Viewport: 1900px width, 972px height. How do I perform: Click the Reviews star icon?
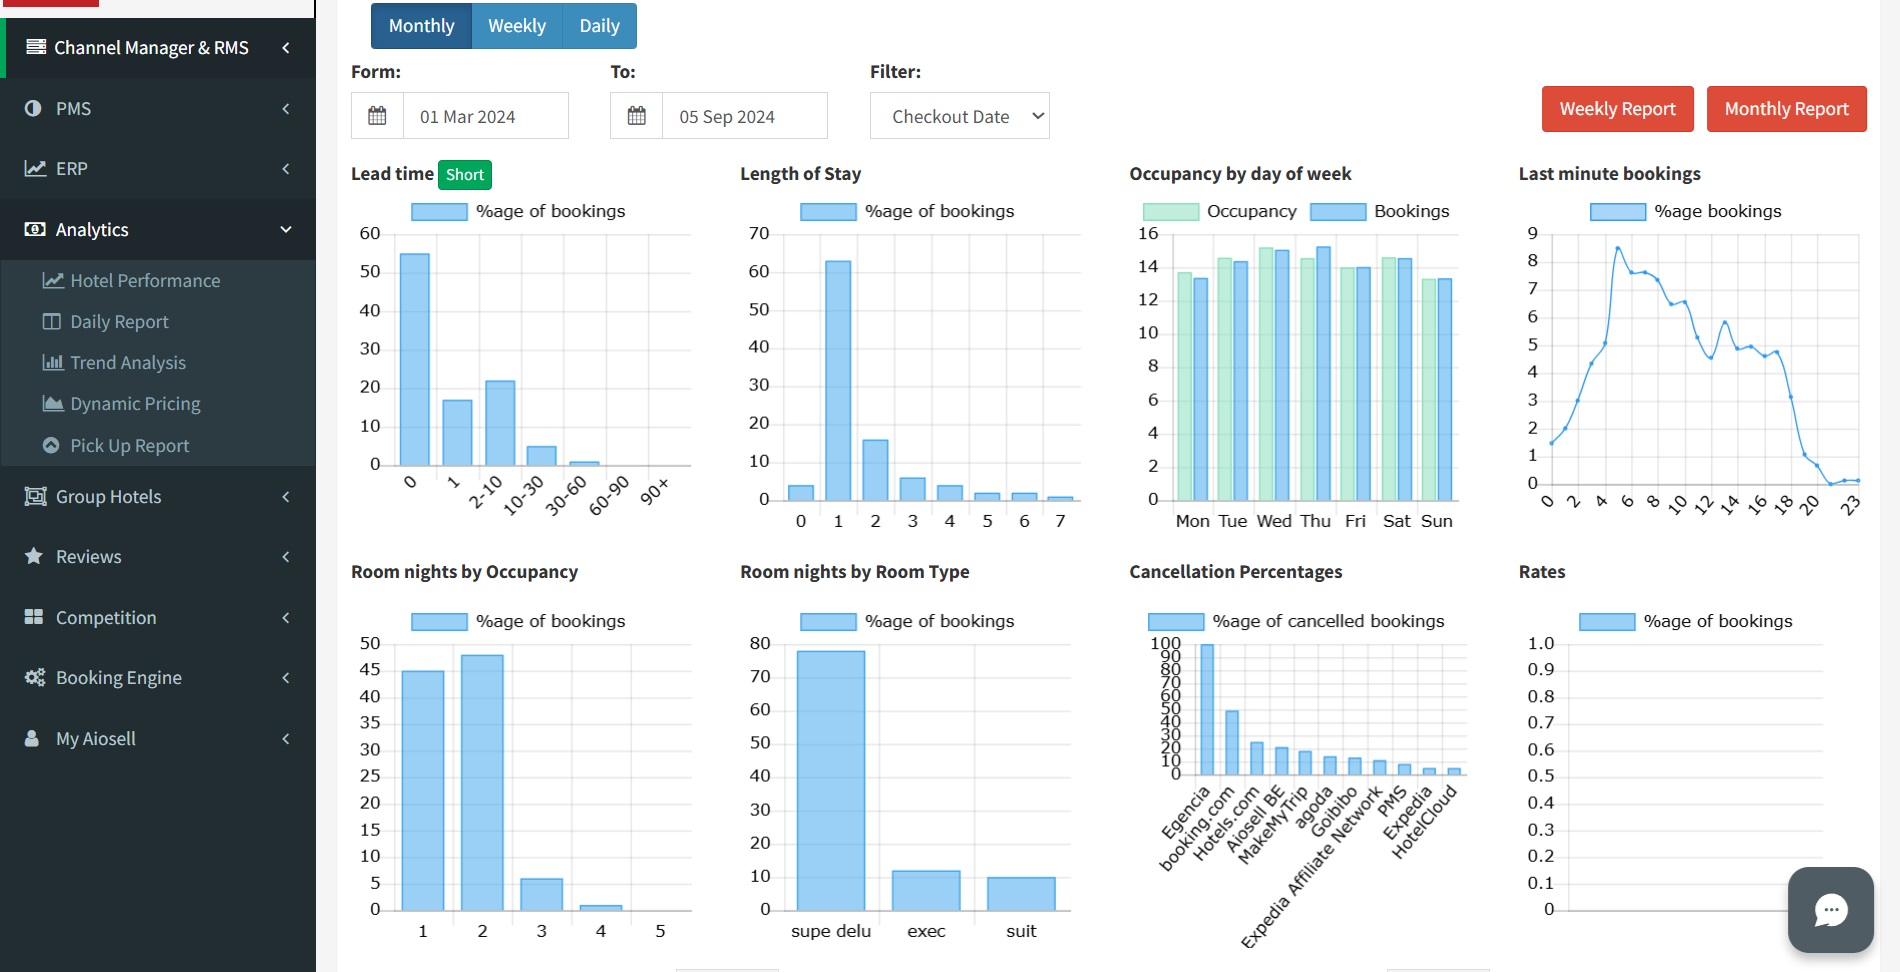[x=34, y=556]
